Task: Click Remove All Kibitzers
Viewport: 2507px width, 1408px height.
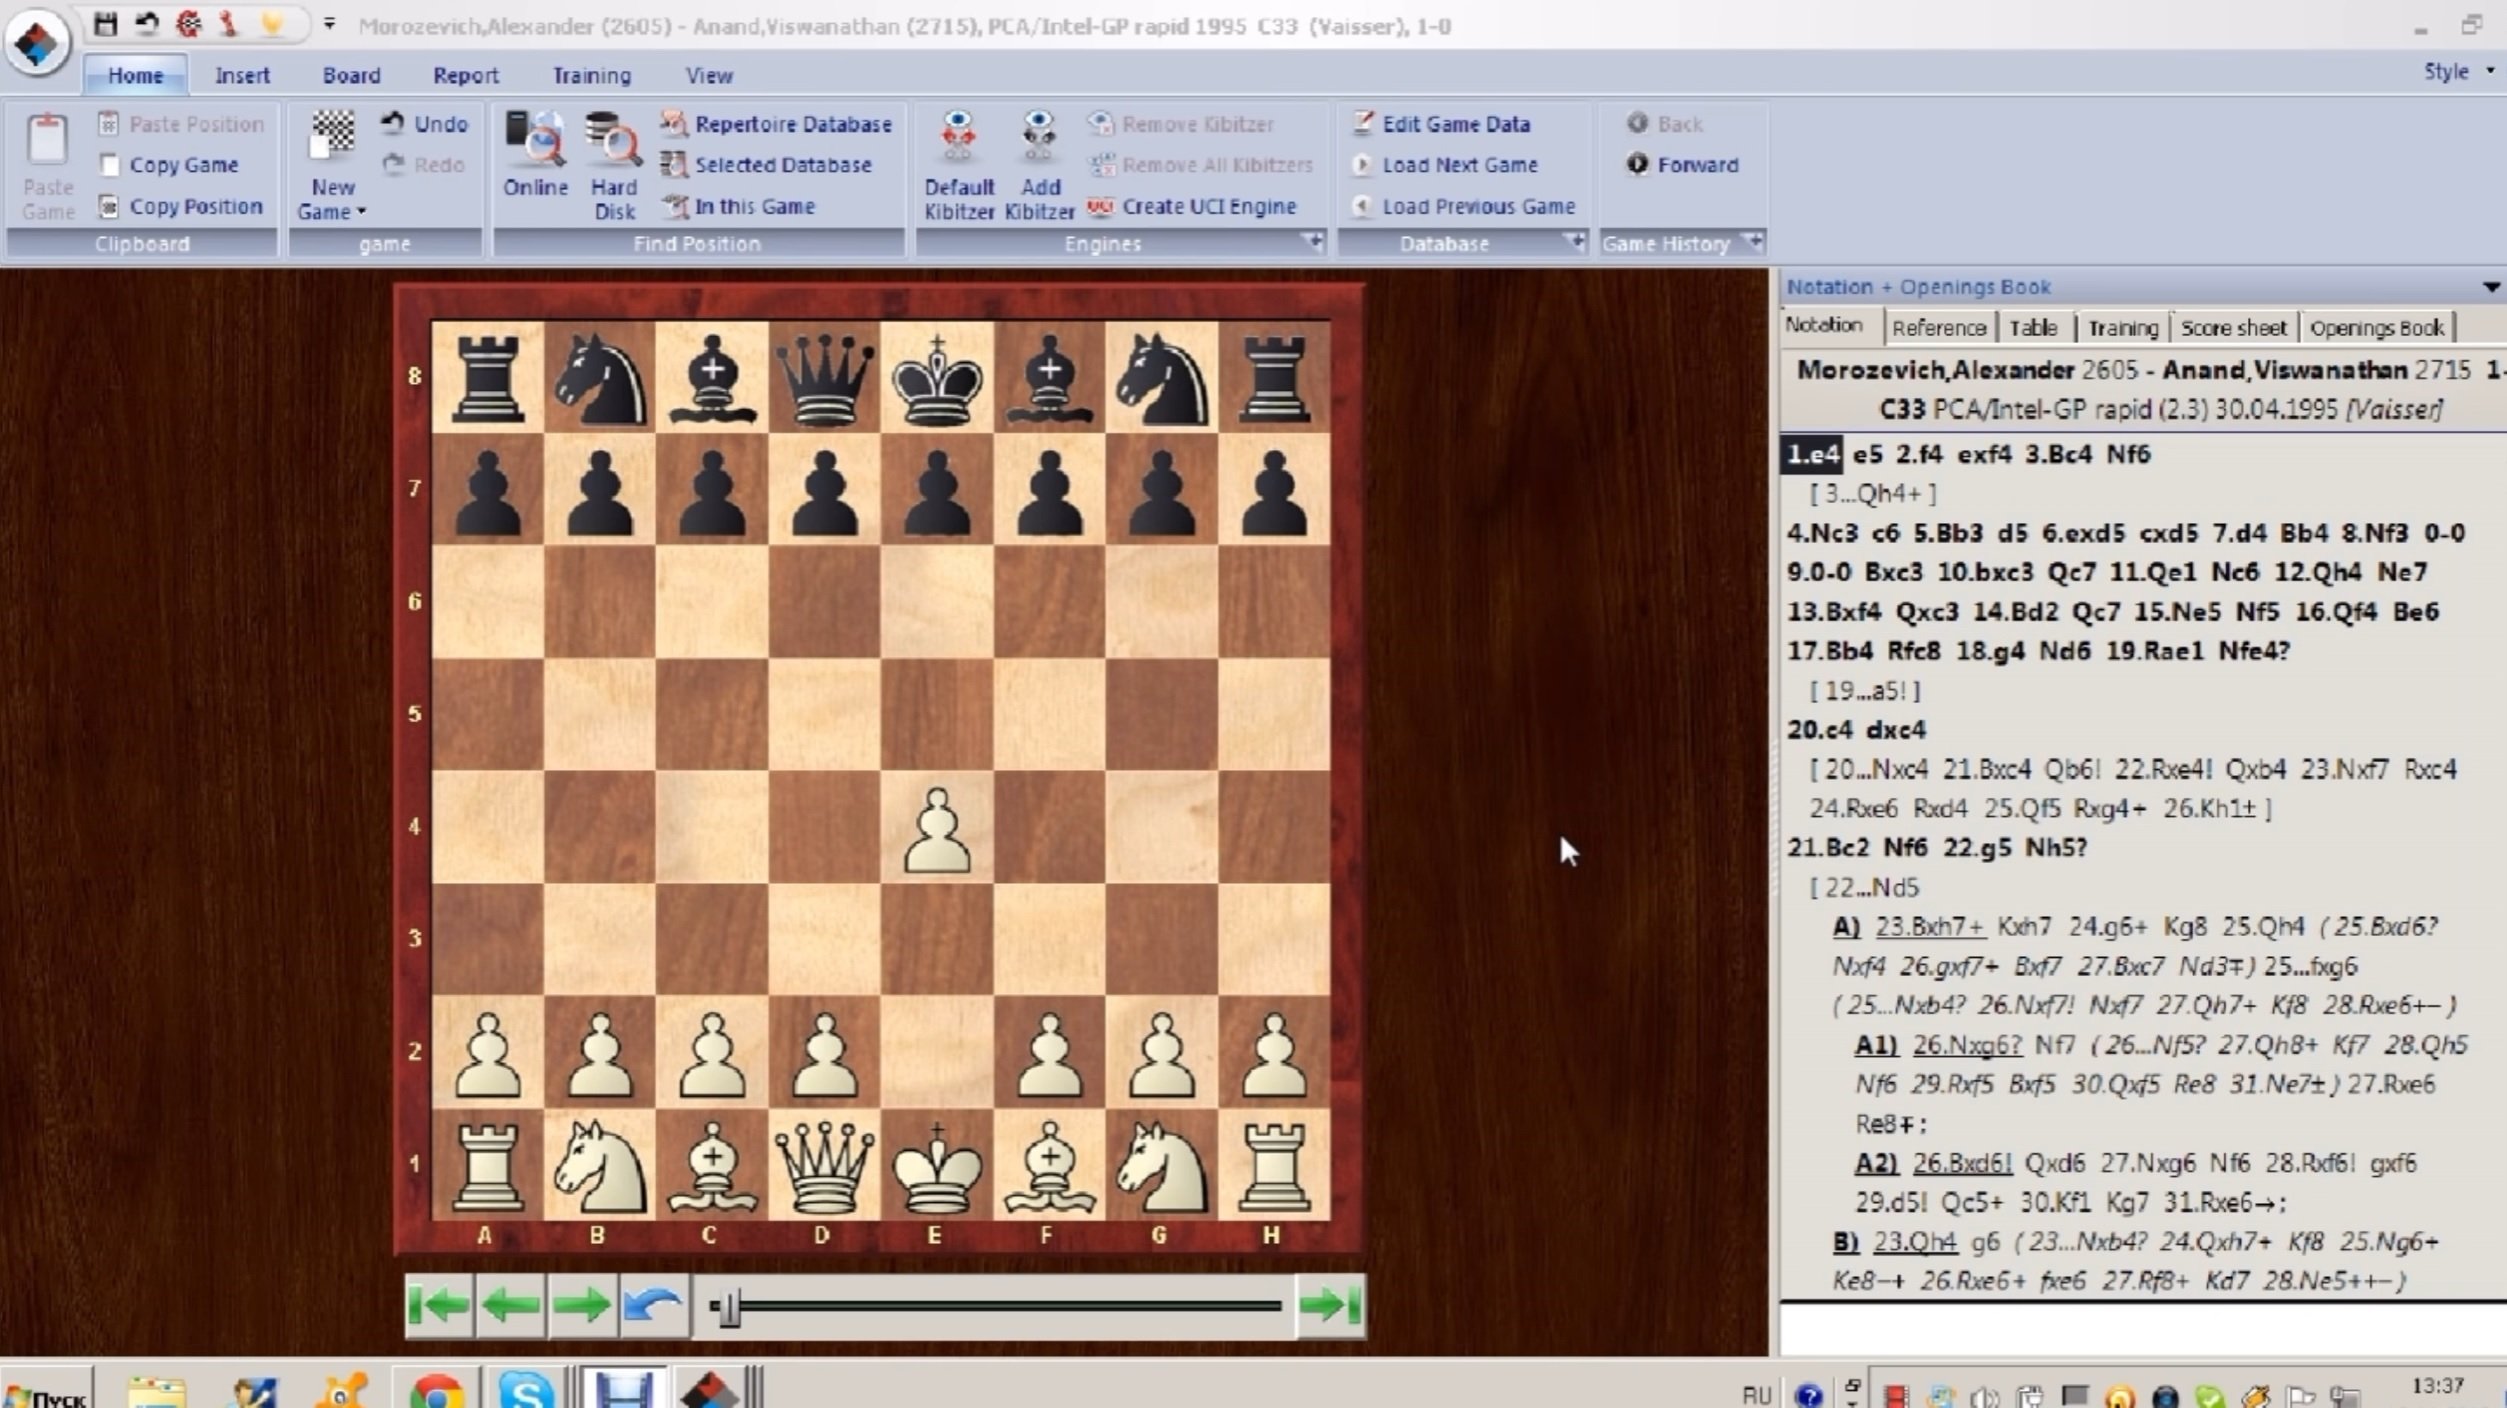Action: tap(1200, 165)
